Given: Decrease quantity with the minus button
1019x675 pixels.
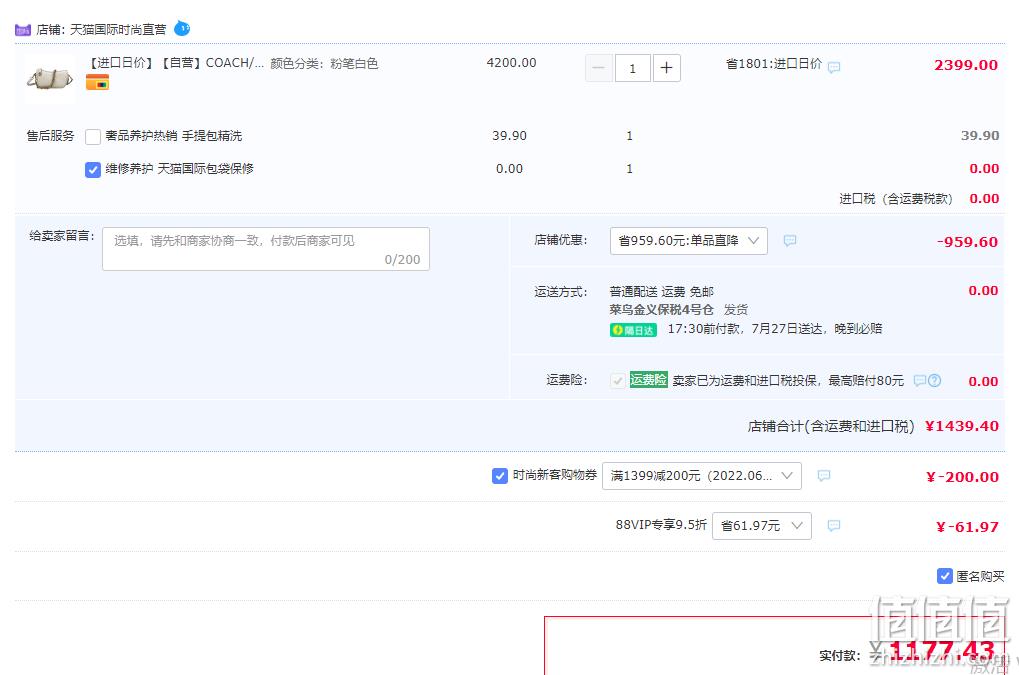Looking at the screenshot, I should point(599,68).
